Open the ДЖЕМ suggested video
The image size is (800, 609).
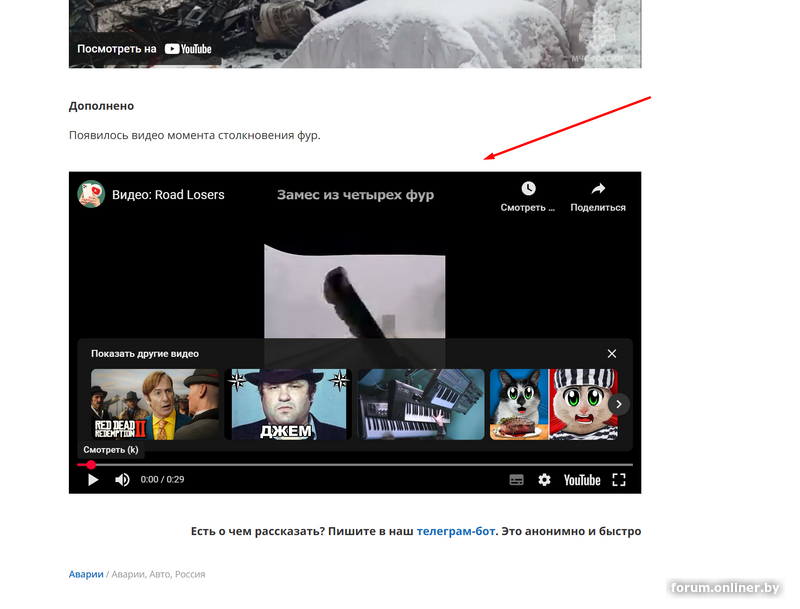click(x=288, y=404)
